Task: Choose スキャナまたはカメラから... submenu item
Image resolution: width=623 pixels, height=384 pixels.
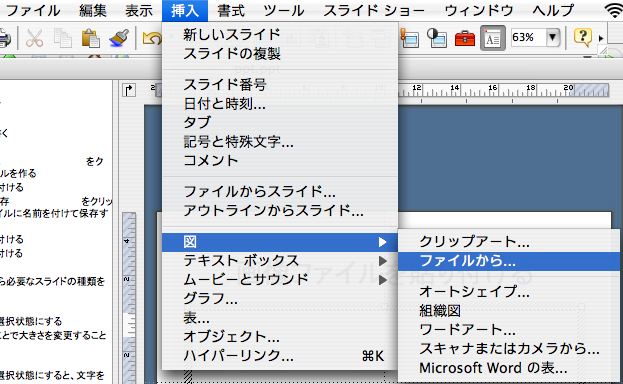Action: point(509,349)
